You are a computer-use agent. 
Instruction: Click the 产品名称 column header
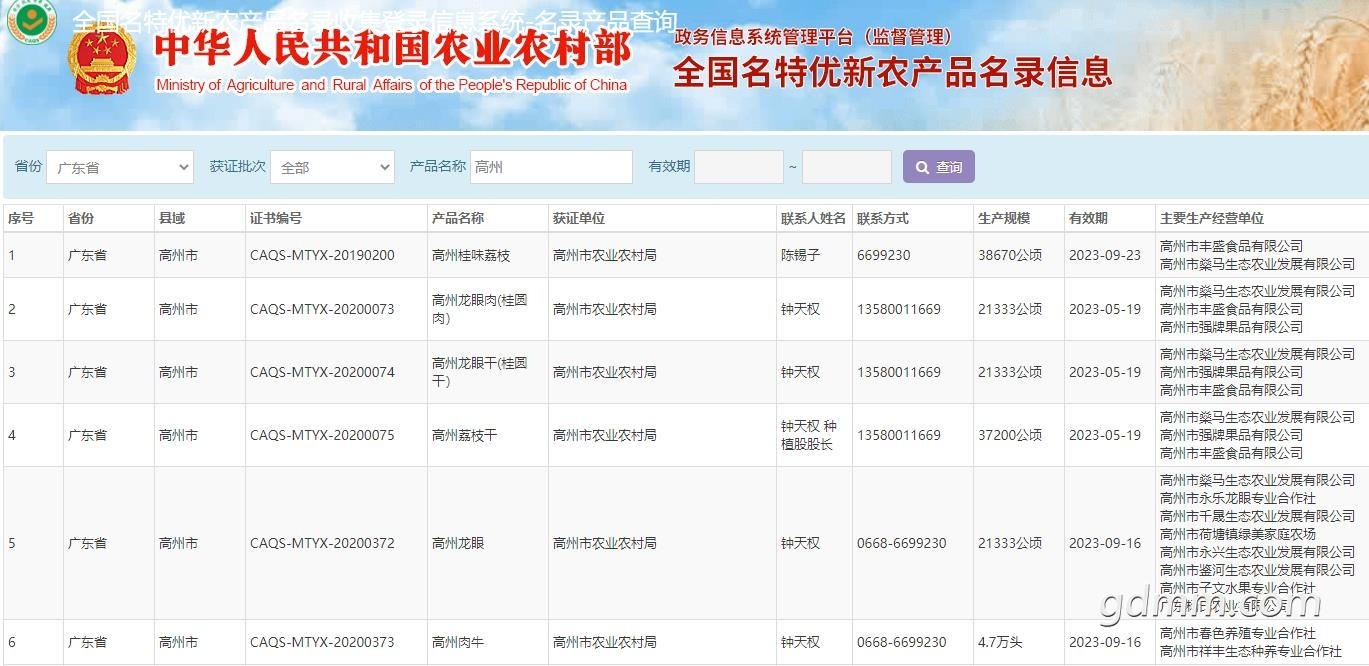point(458,218)
